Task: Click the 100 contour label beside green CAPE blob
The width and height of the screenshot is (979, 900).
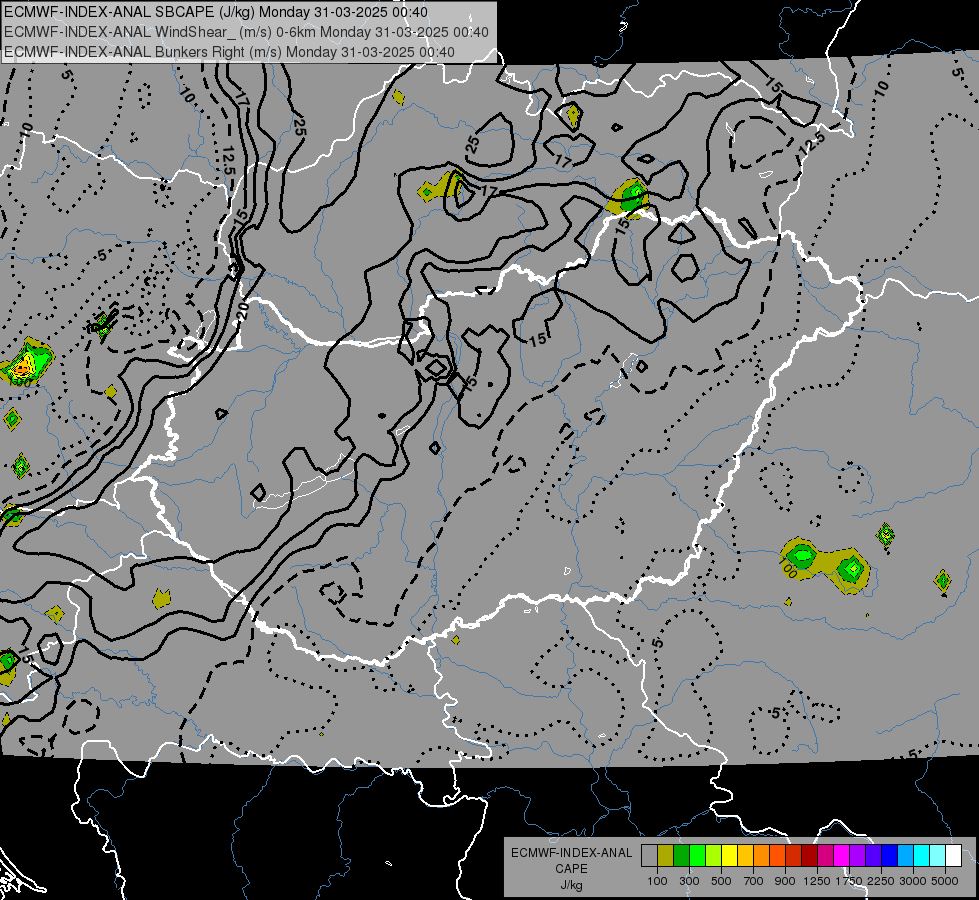Action: point(788,567)
